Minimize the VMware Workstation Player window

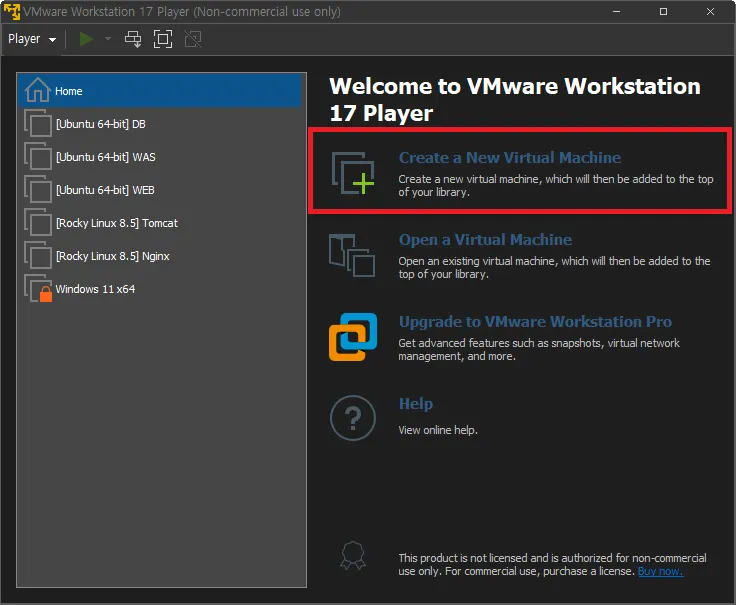(616, 12)
